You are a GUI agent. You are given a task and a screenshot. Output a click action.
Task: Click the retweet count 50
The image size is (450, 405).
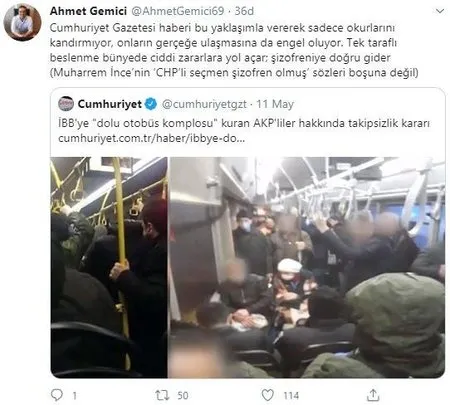point(183,395)
